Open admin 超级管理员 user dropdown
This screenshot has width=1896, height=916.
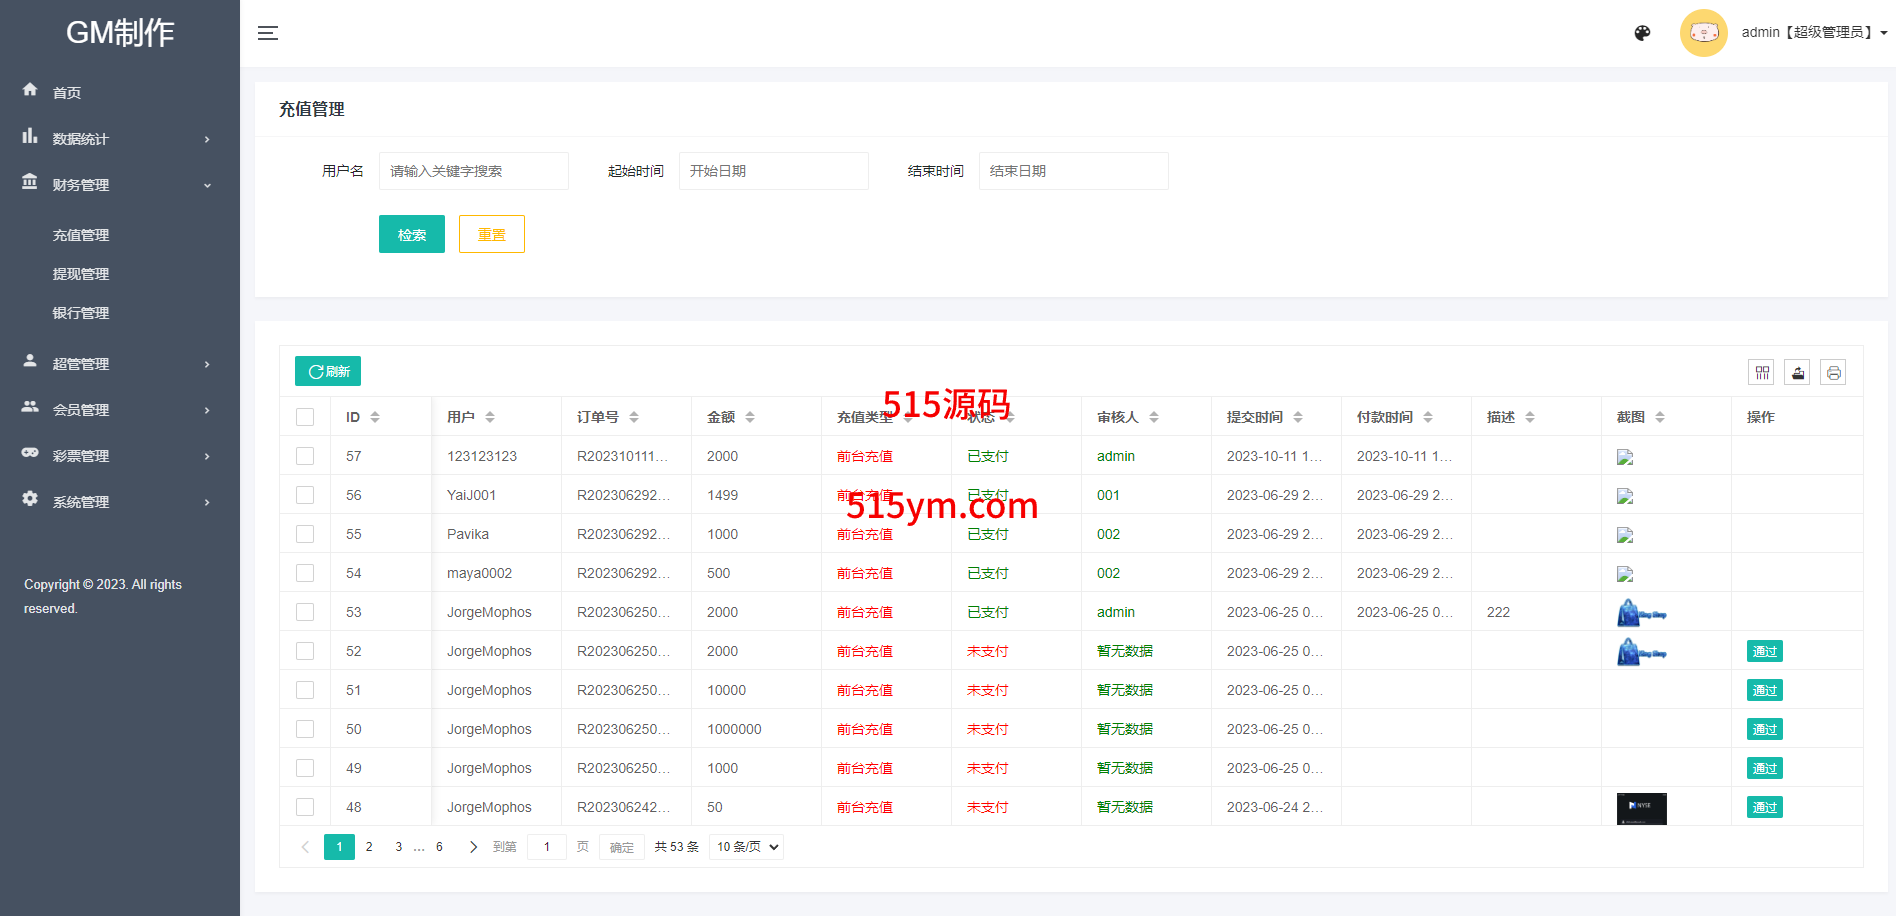pos(1813,33)
